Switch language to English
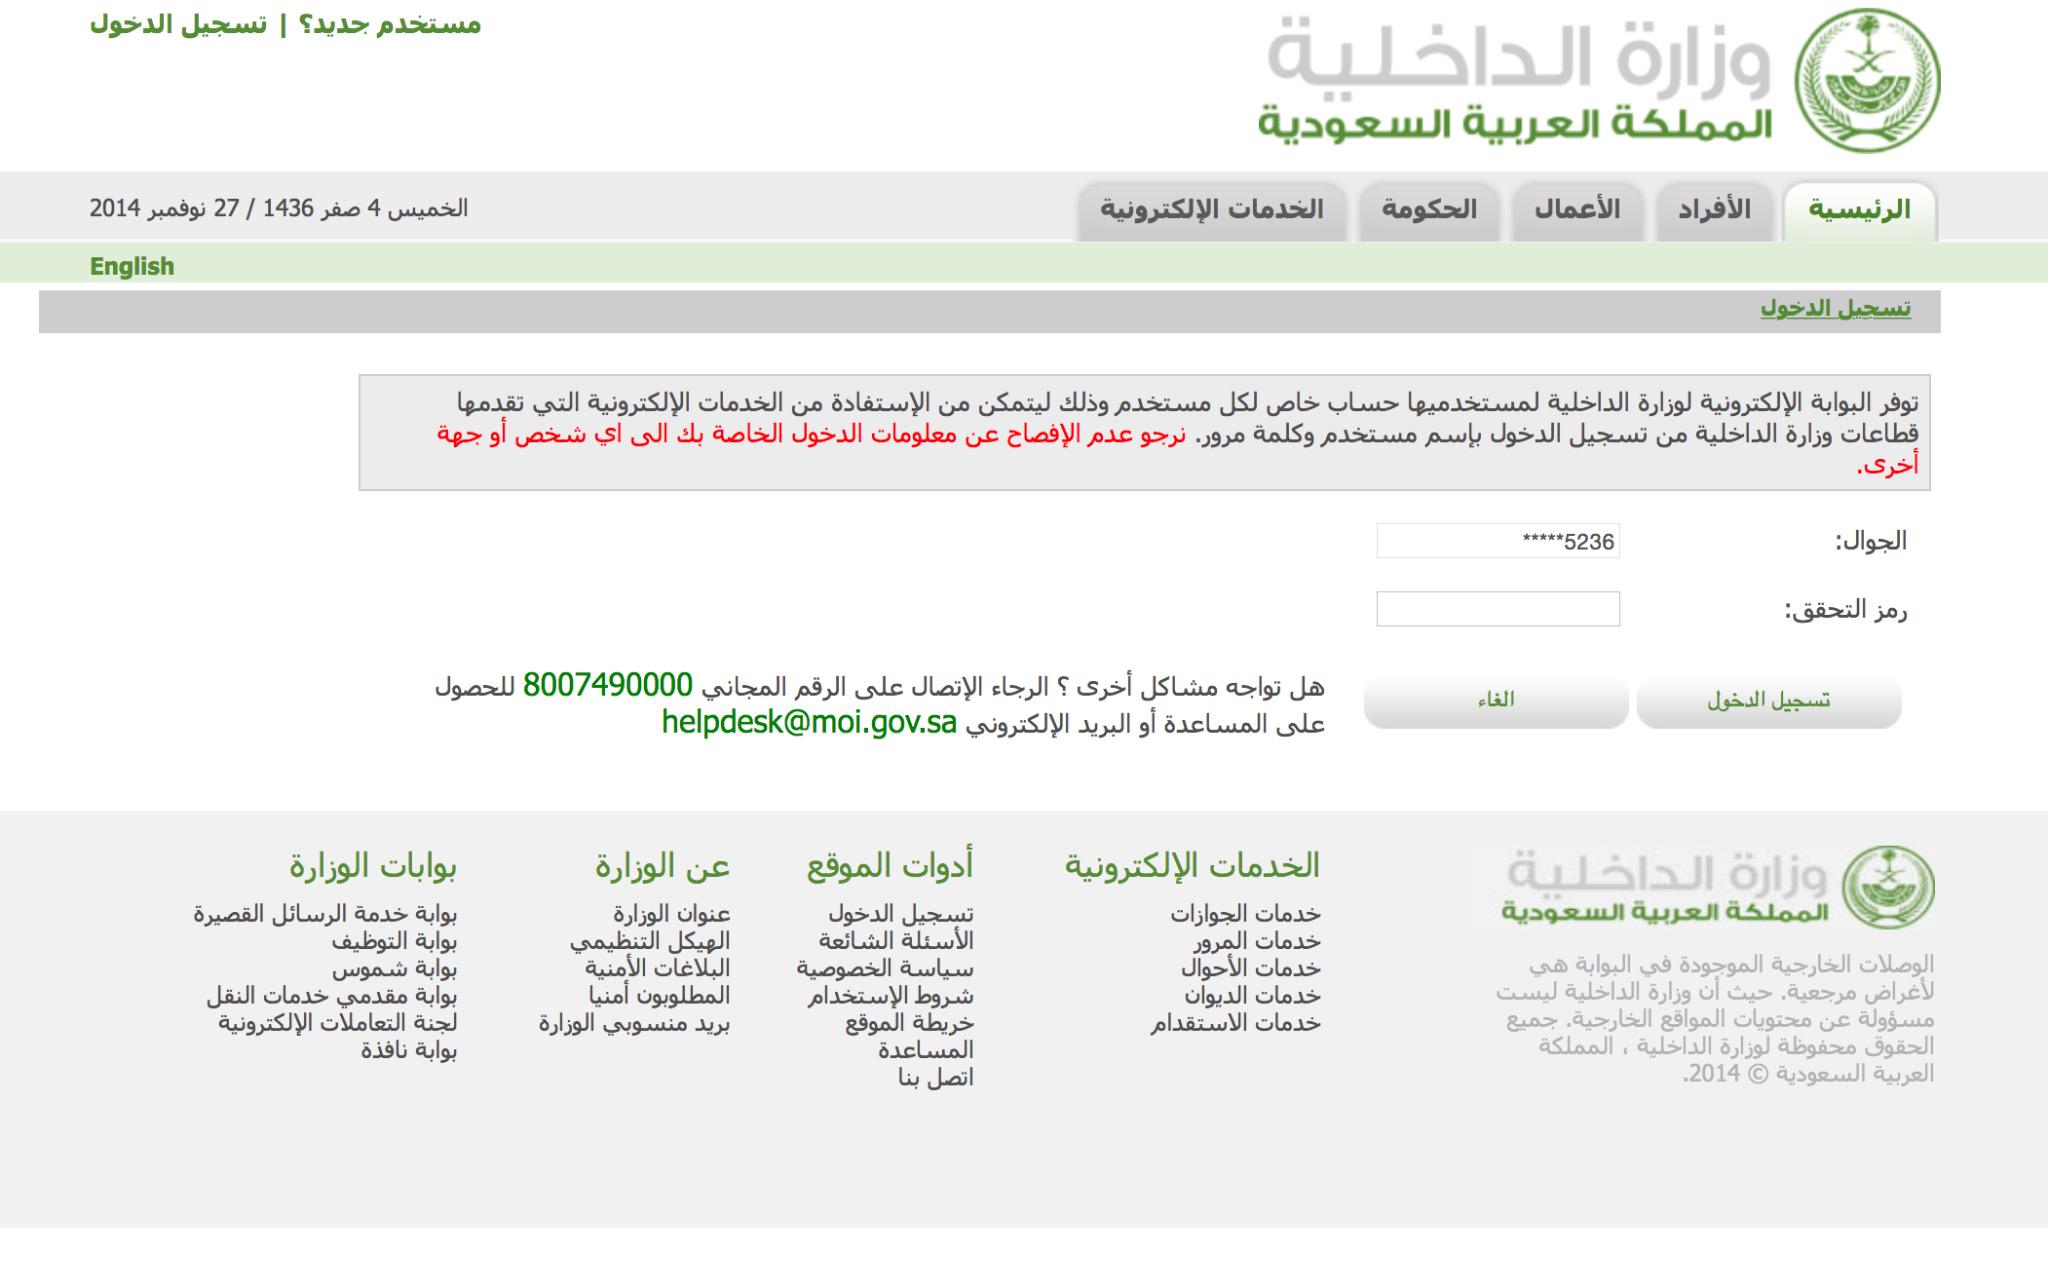2048x1266 pixels. (132, 266)
